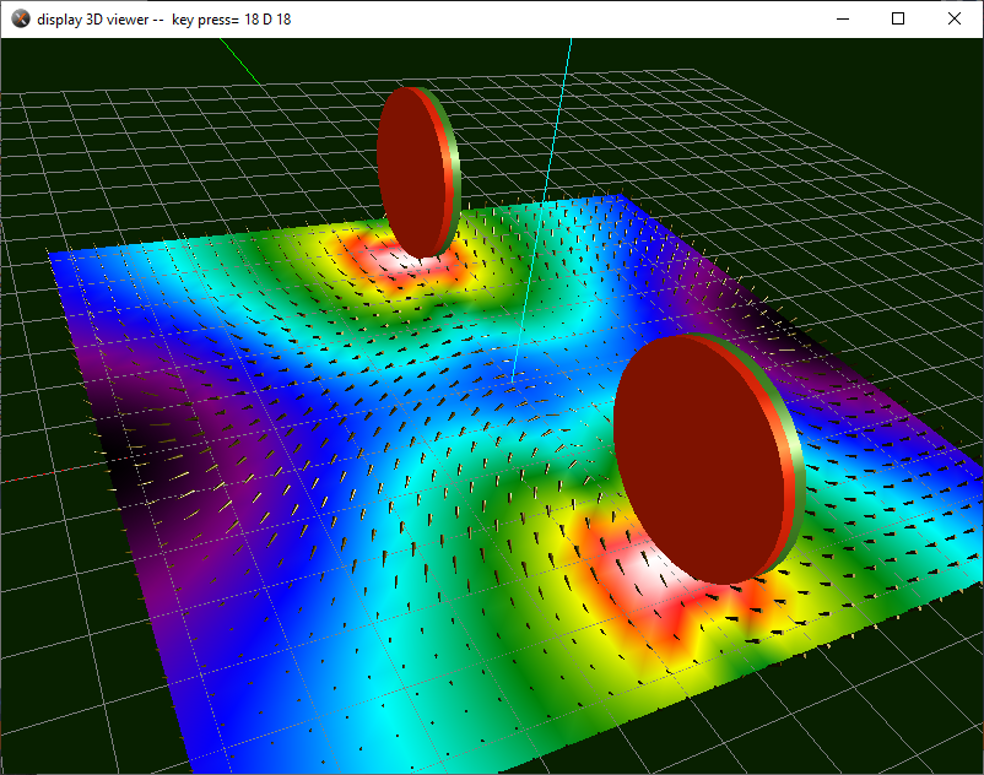Maximize the 3D viewer window

pos(898,19)
